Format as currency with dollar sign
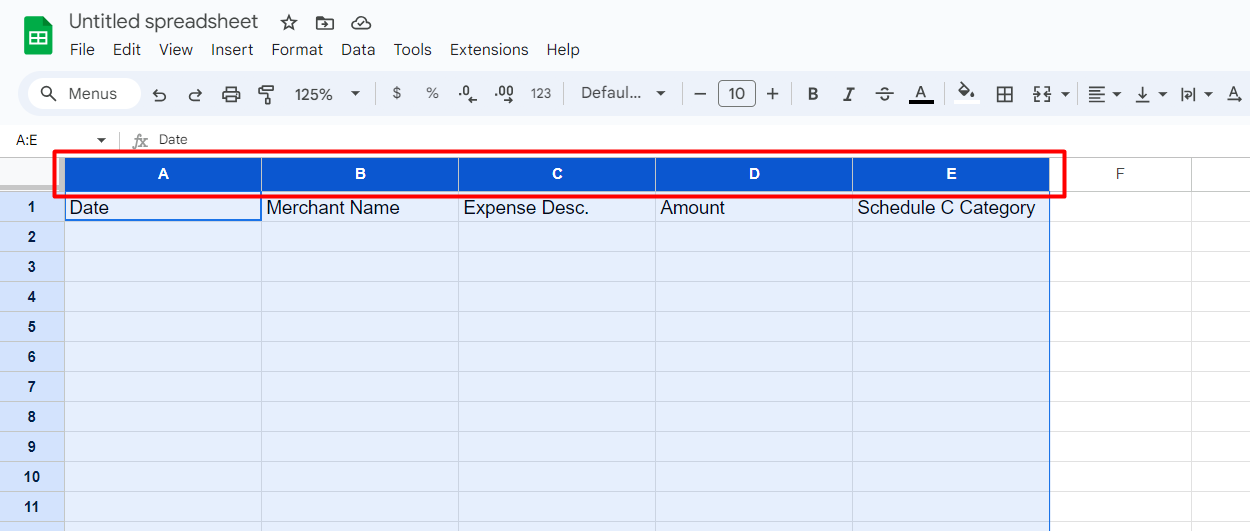This screenshot has width=1250, height=531. click(397, 93)
